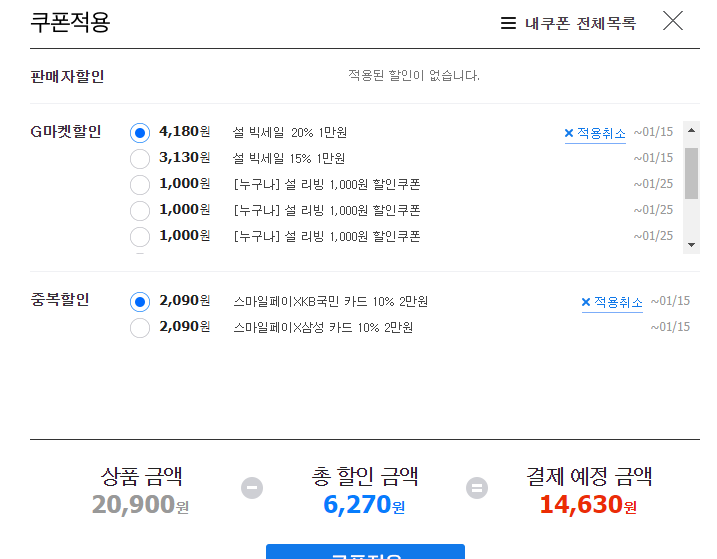Cancel 중복할인 coupon via 적용취소 link
The width and height of the screenshot is (717, 559).
coord(618,302)
